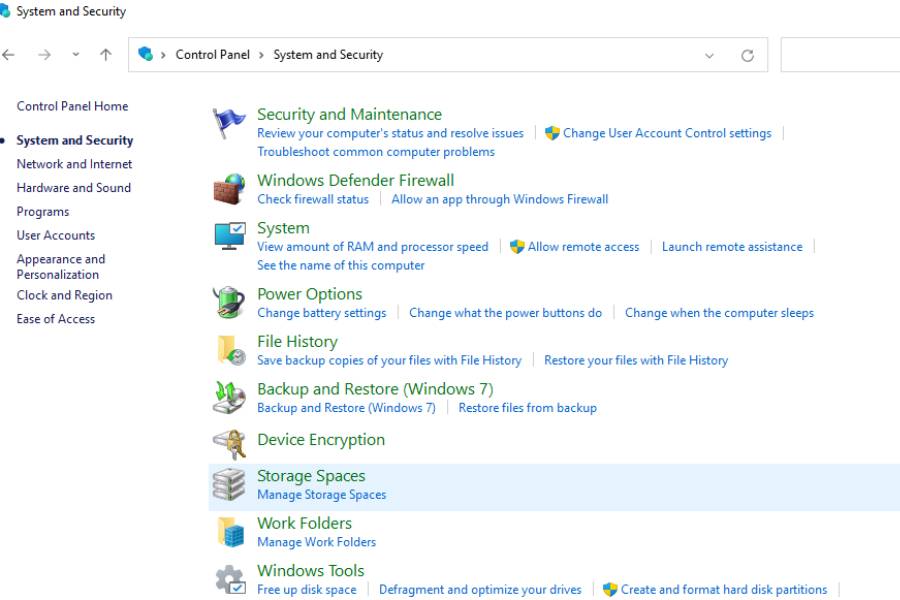Click the System monitor icon

tap(230, 236)
